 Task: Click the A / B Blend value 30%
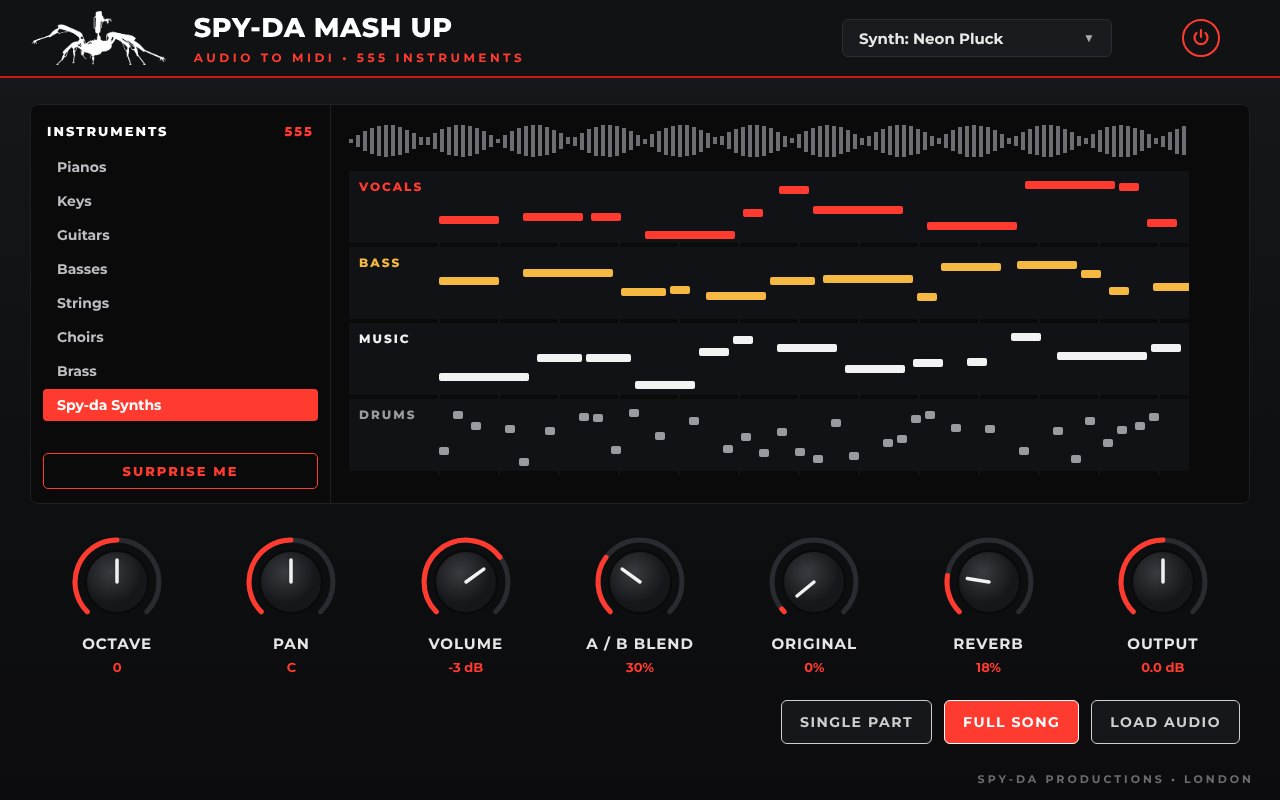click(640, 668)
